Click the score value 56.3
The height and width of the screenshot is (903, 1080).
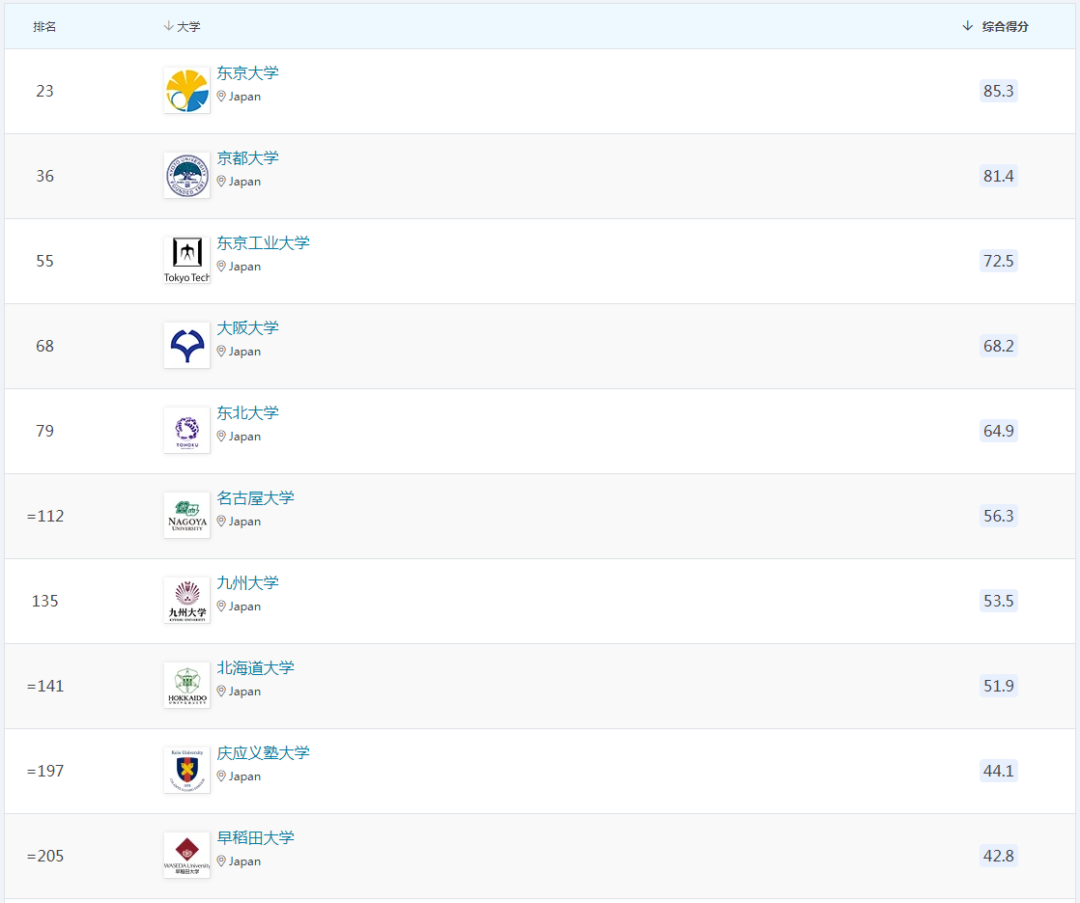pos(998,516)
